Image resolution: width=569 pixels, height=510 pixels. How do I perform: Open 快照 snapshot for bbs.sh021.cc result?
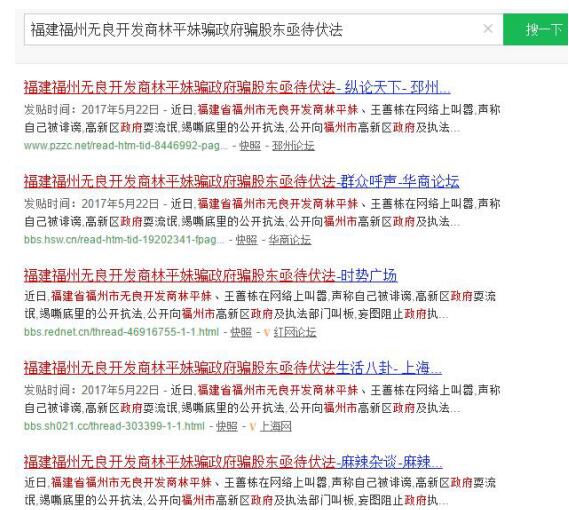pyautogui.click(x=227, y=426)
